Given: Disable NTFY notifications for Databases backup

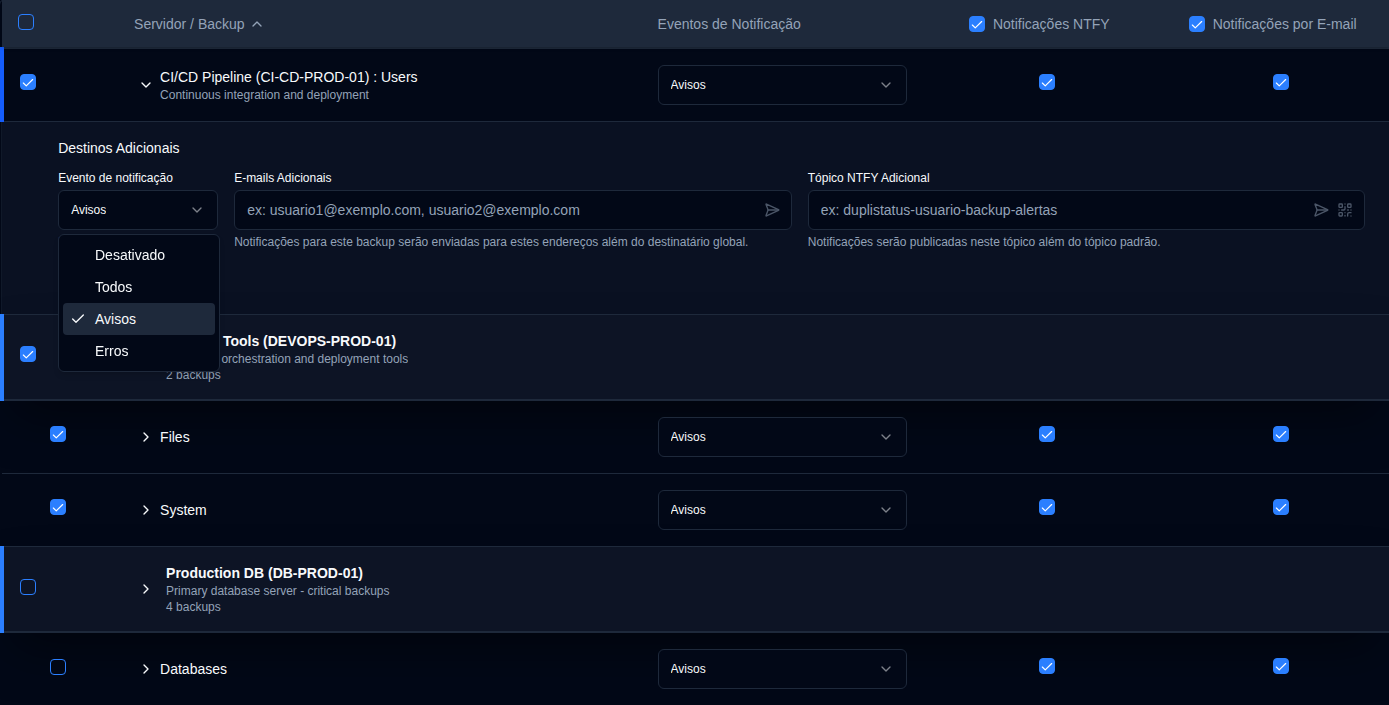Looking at the screenshot, I should click(x=1047, y=666).
